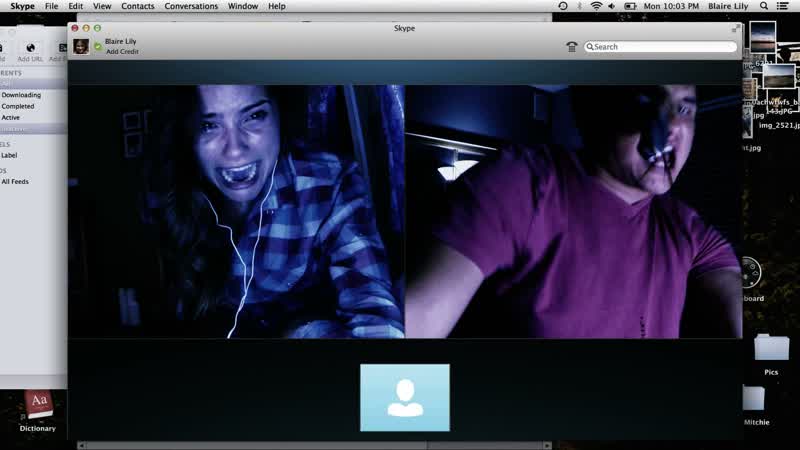Click the Add Credit link
This screenshot has height=450, width=800.
point(122,52)
